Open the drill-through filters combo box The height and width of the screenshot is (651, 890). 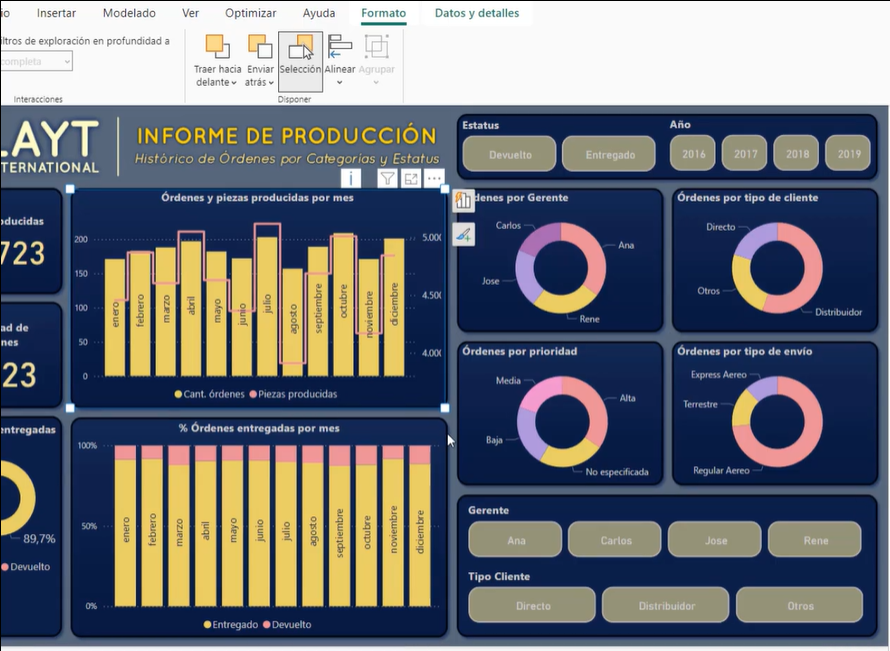click(x=36, y=62)
